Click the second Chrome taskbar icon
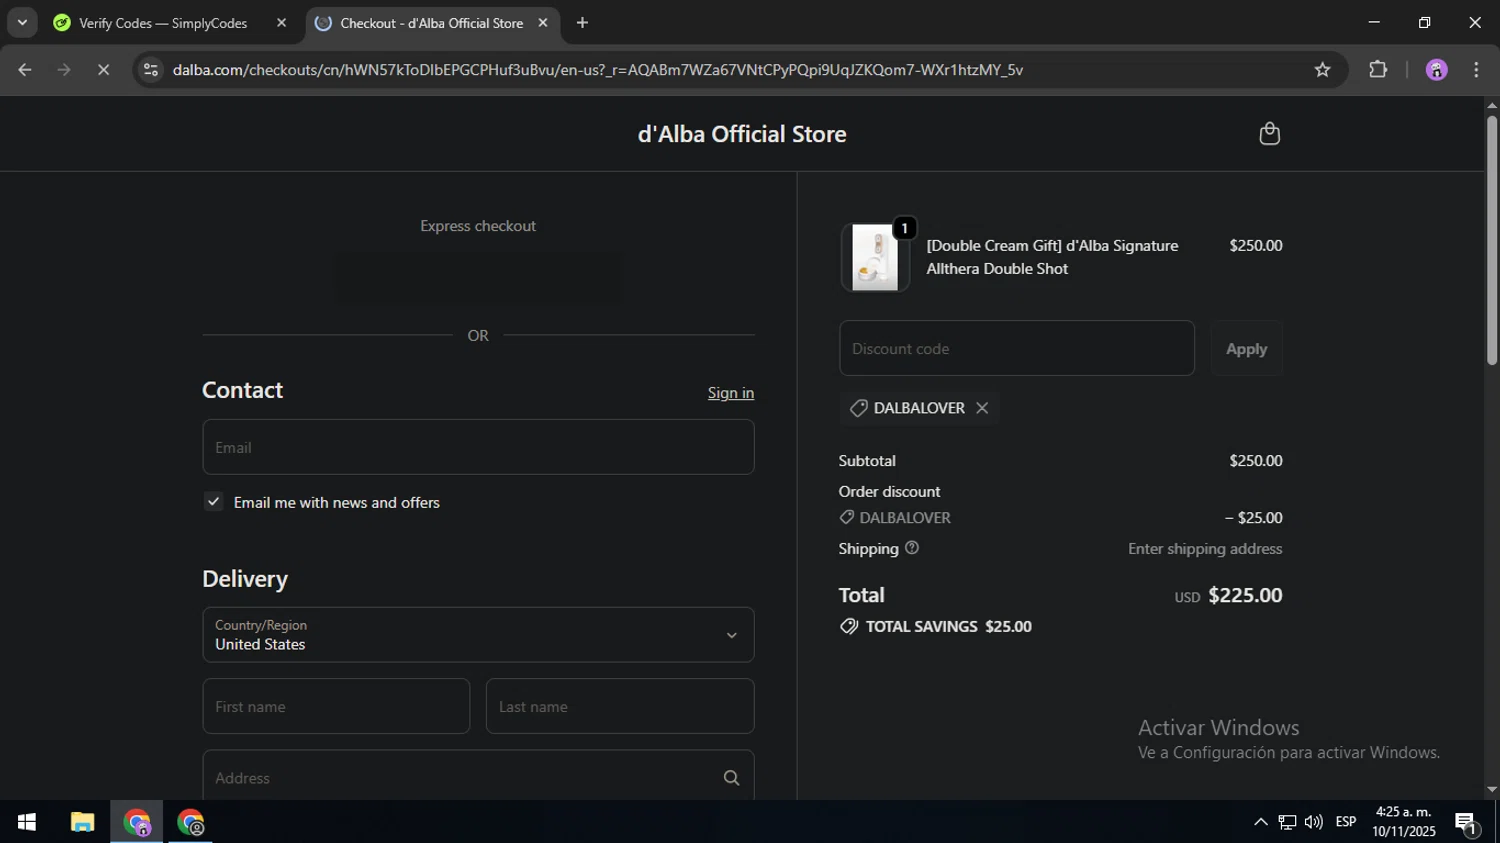1500x843 pixels. (190, 823)
